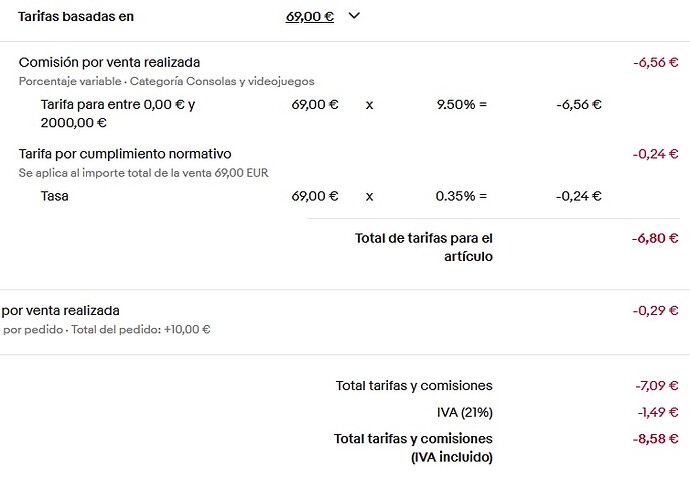Click the Tasa row label
Screen dimensions: 690x479
pos(55,196)
